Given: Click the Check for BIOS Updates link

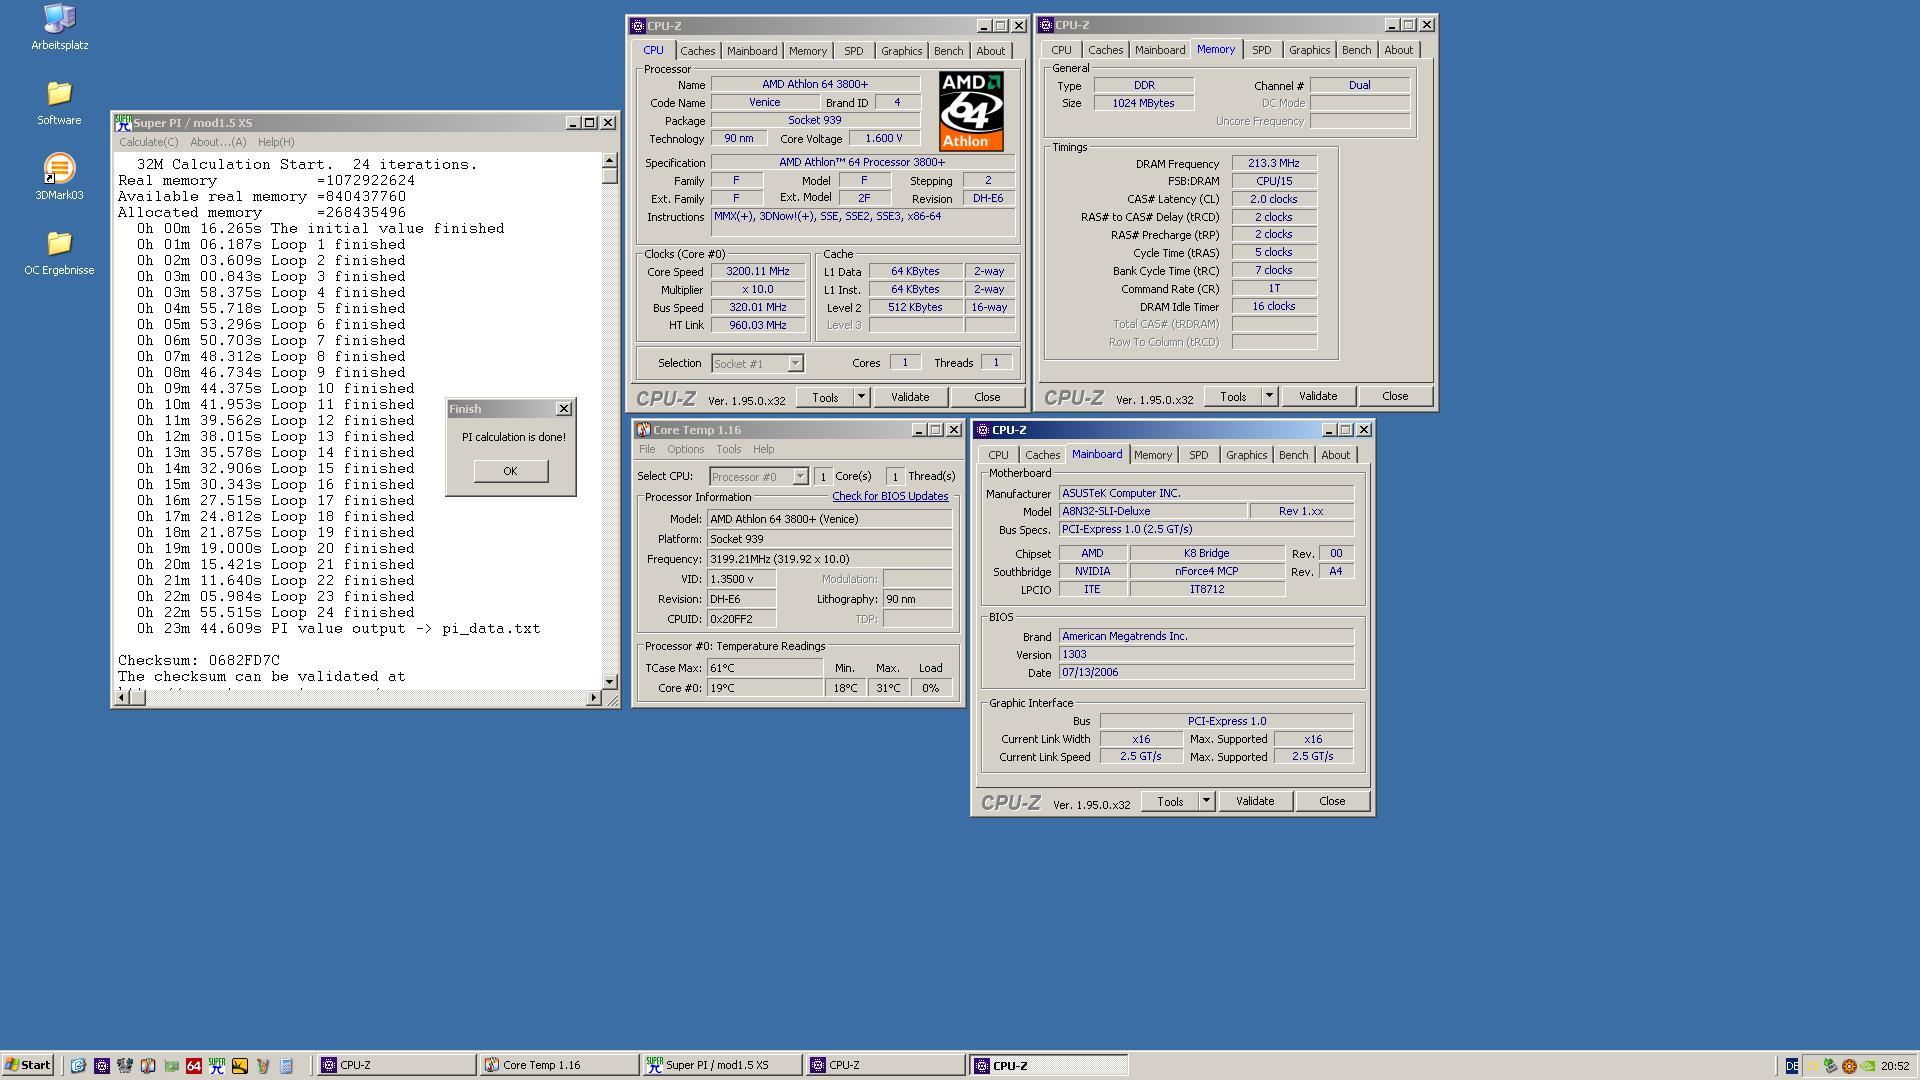Looking at the screenshot, I should tap(889, 497).
